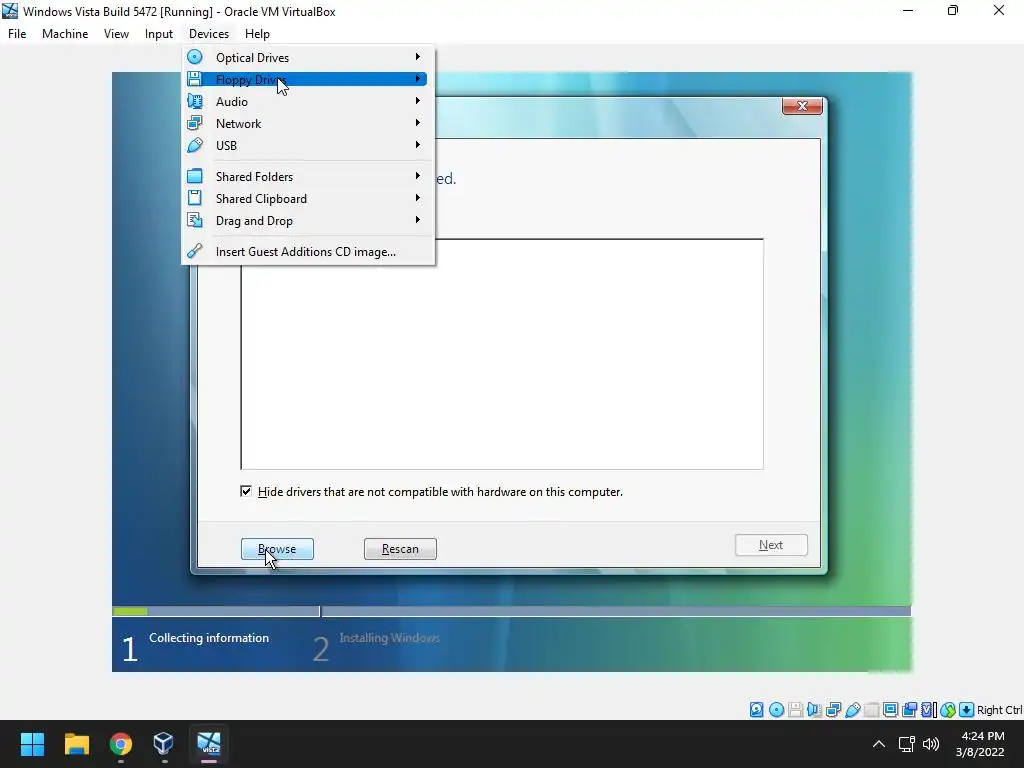This screenshot has height=768, width=1024.
Task: Click keyboard capture arrow indicator near Right Ctrl
Action: tap(967, 710)
